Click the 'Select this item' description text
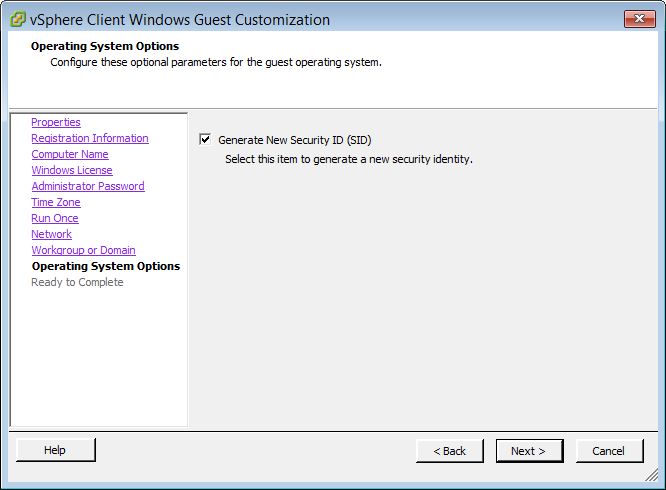Screen dimensions: 666x490 [x=348, y=159]
